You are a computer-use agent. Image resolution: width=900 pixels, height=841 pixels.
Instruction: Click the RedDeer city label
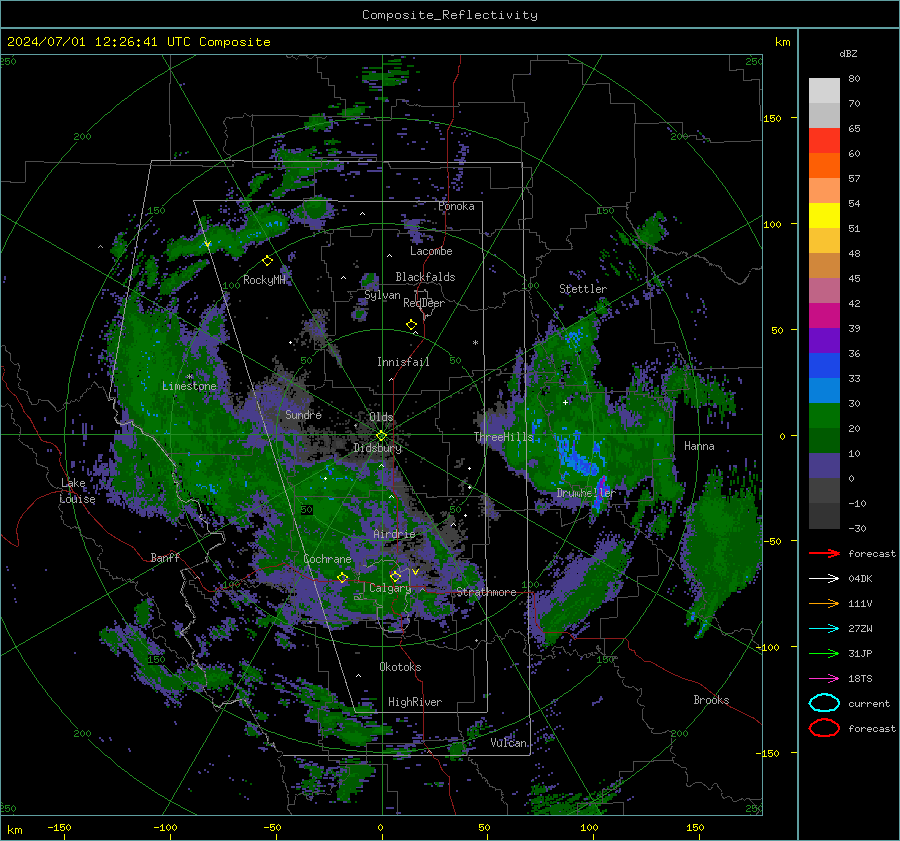(x=424, y=303)
